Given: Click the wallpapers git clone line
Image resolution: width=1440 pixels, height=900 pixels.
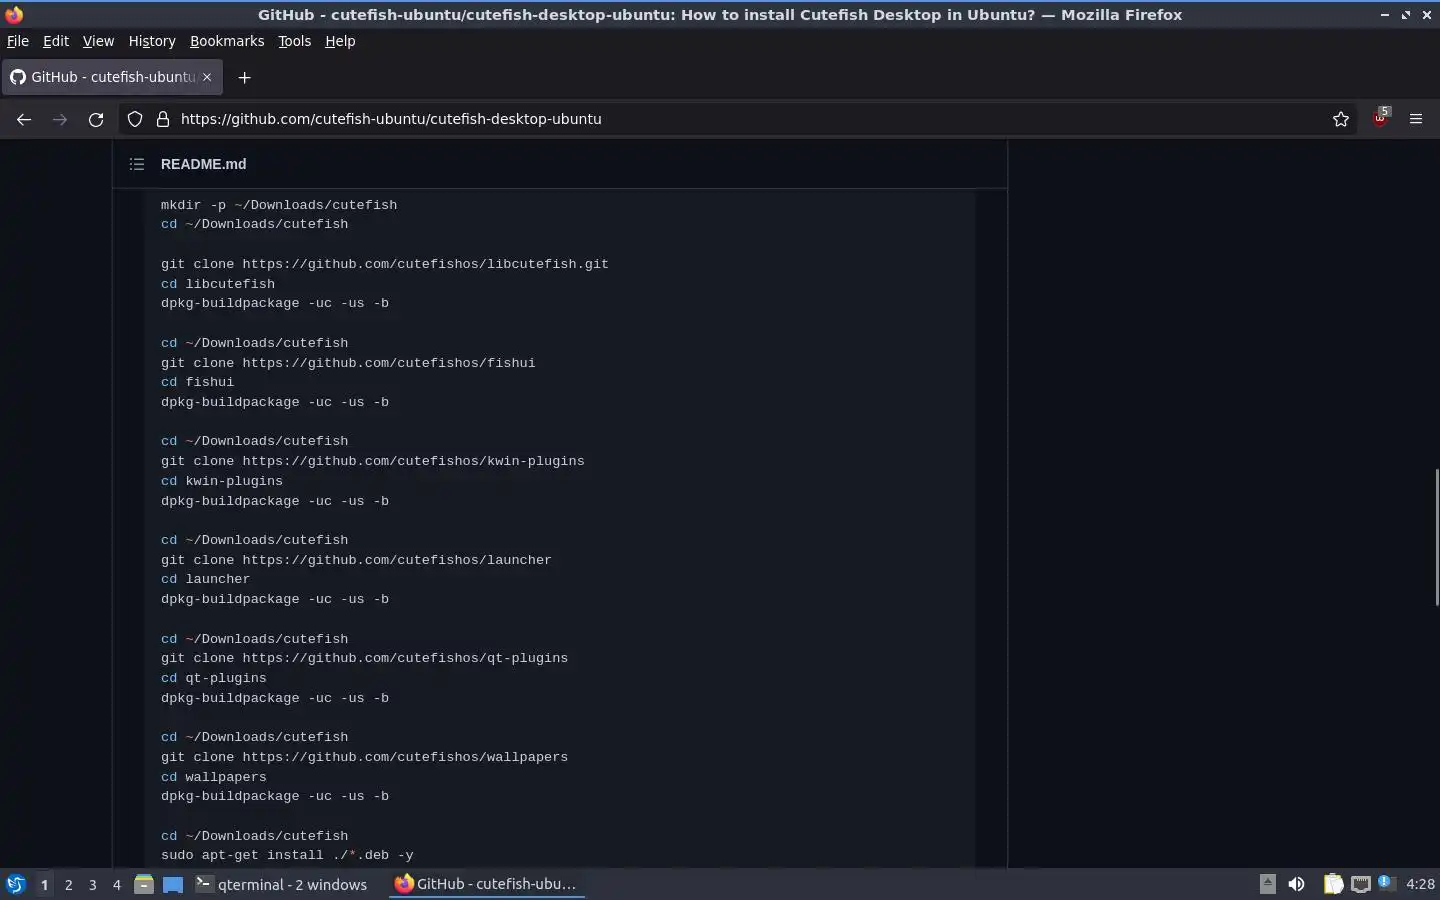Looking at the screenshot, I should (364, 757).
